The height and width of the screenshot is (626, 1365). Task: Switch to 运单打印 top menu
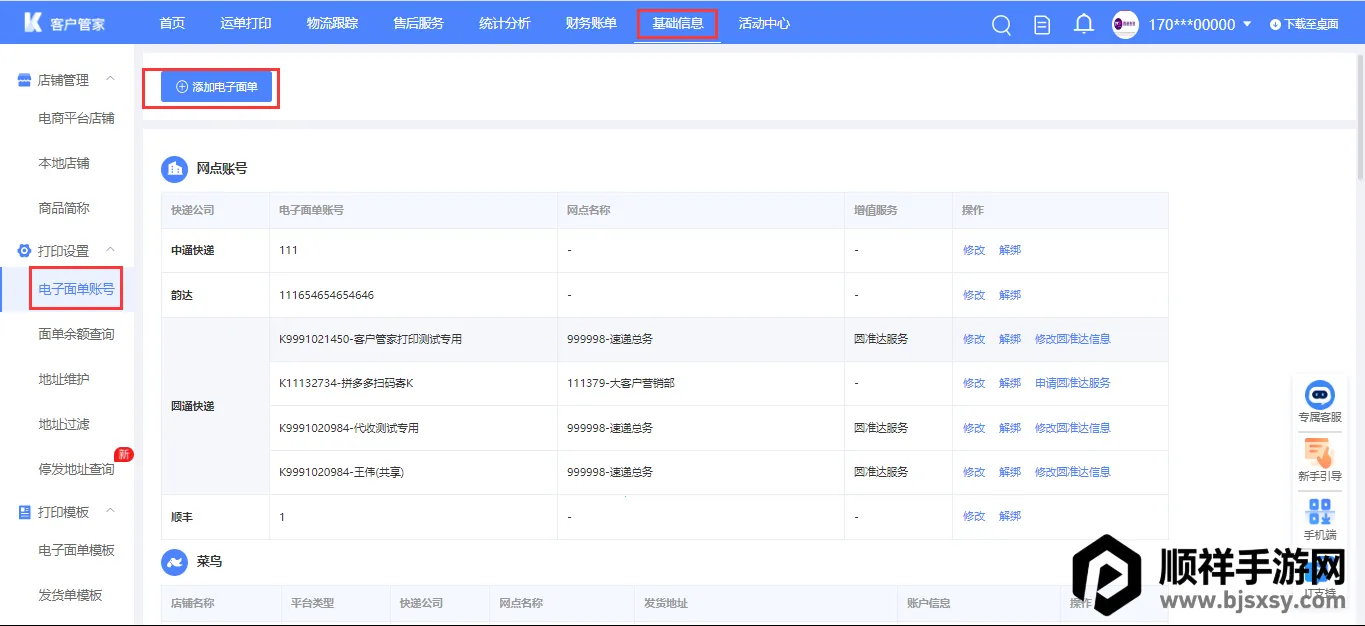point(245,23)
